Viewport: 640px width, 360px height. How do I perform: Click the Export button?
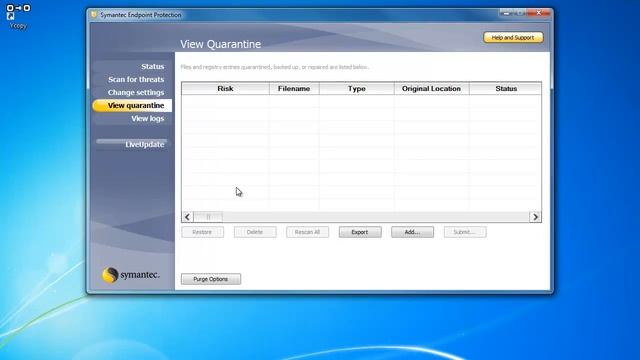[360, 232]
